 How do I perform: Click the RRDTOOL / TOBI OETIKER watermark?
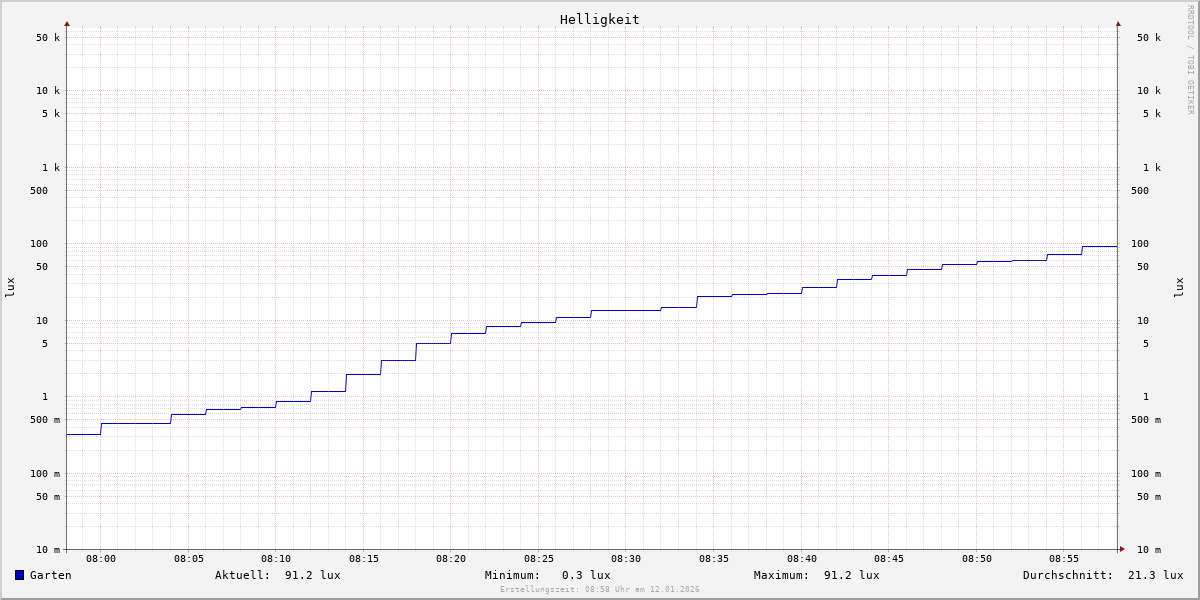click(1190, 60)
